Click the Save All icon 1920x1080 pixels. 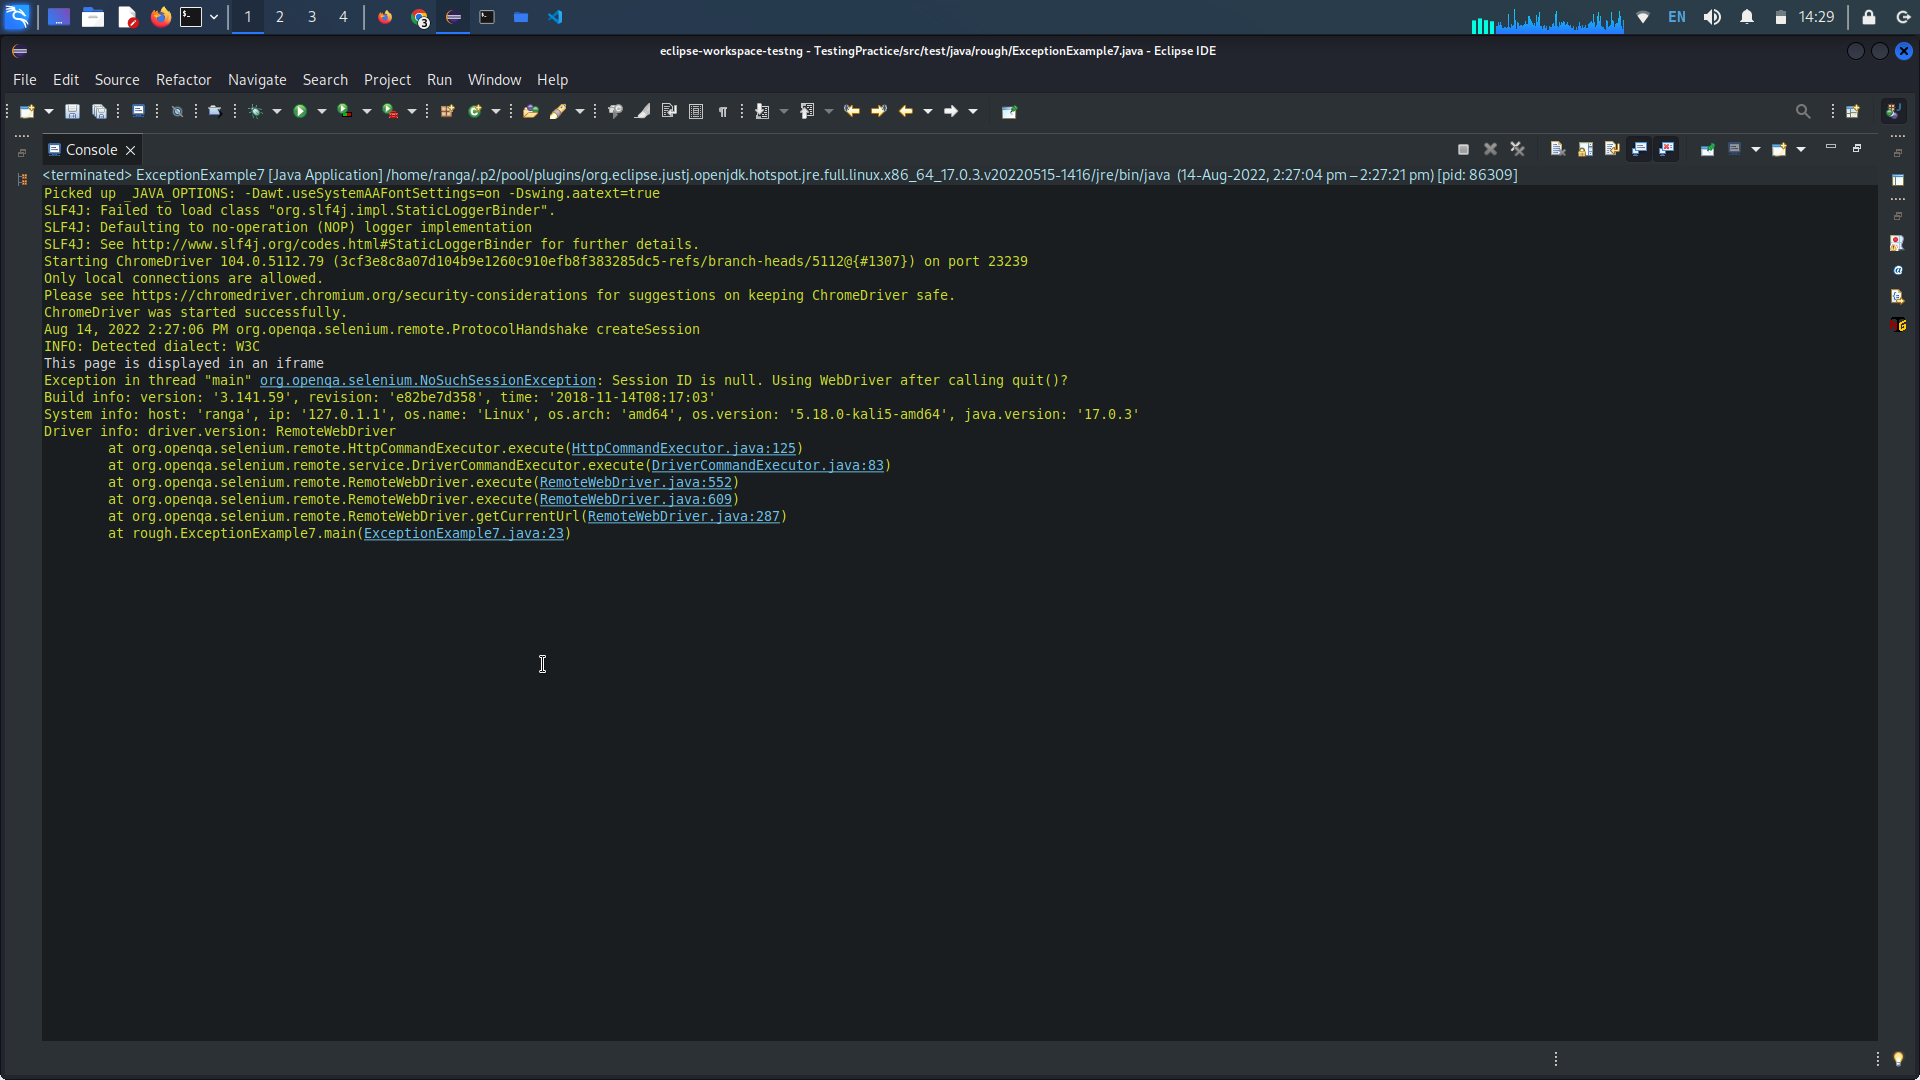click(99, 112)
